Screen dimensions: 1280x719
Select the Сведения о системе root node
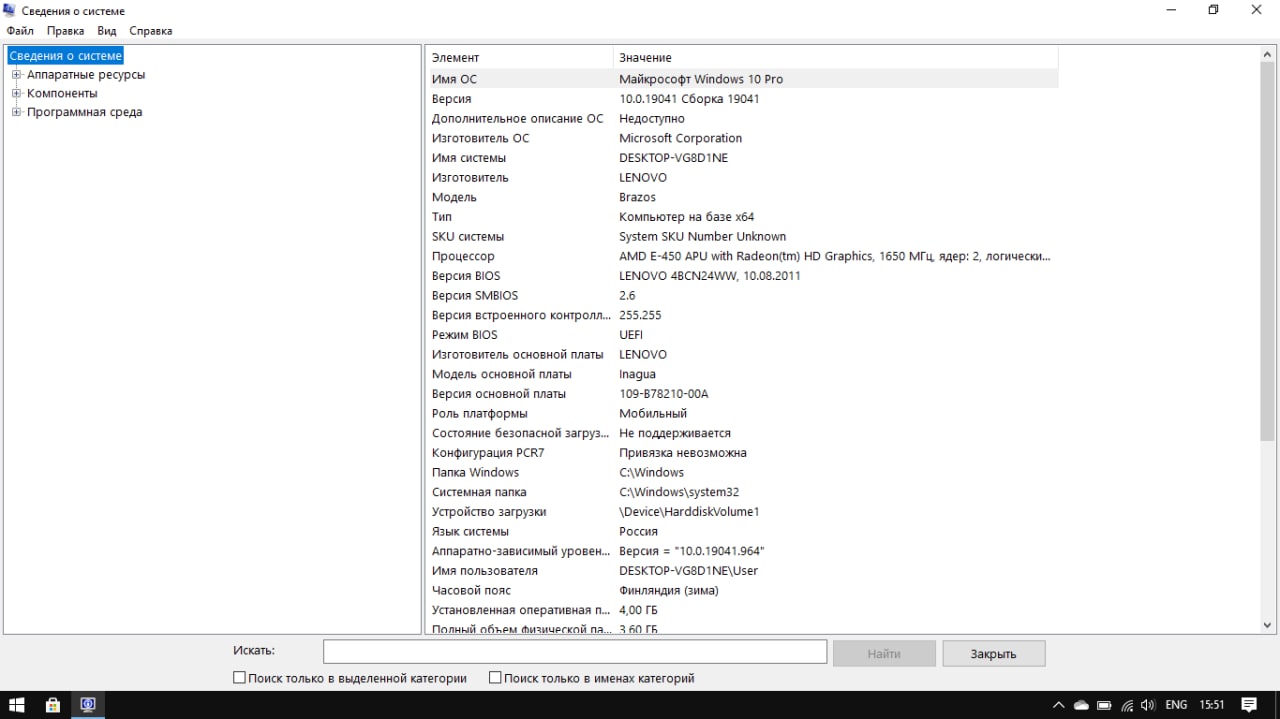(65, 56)
